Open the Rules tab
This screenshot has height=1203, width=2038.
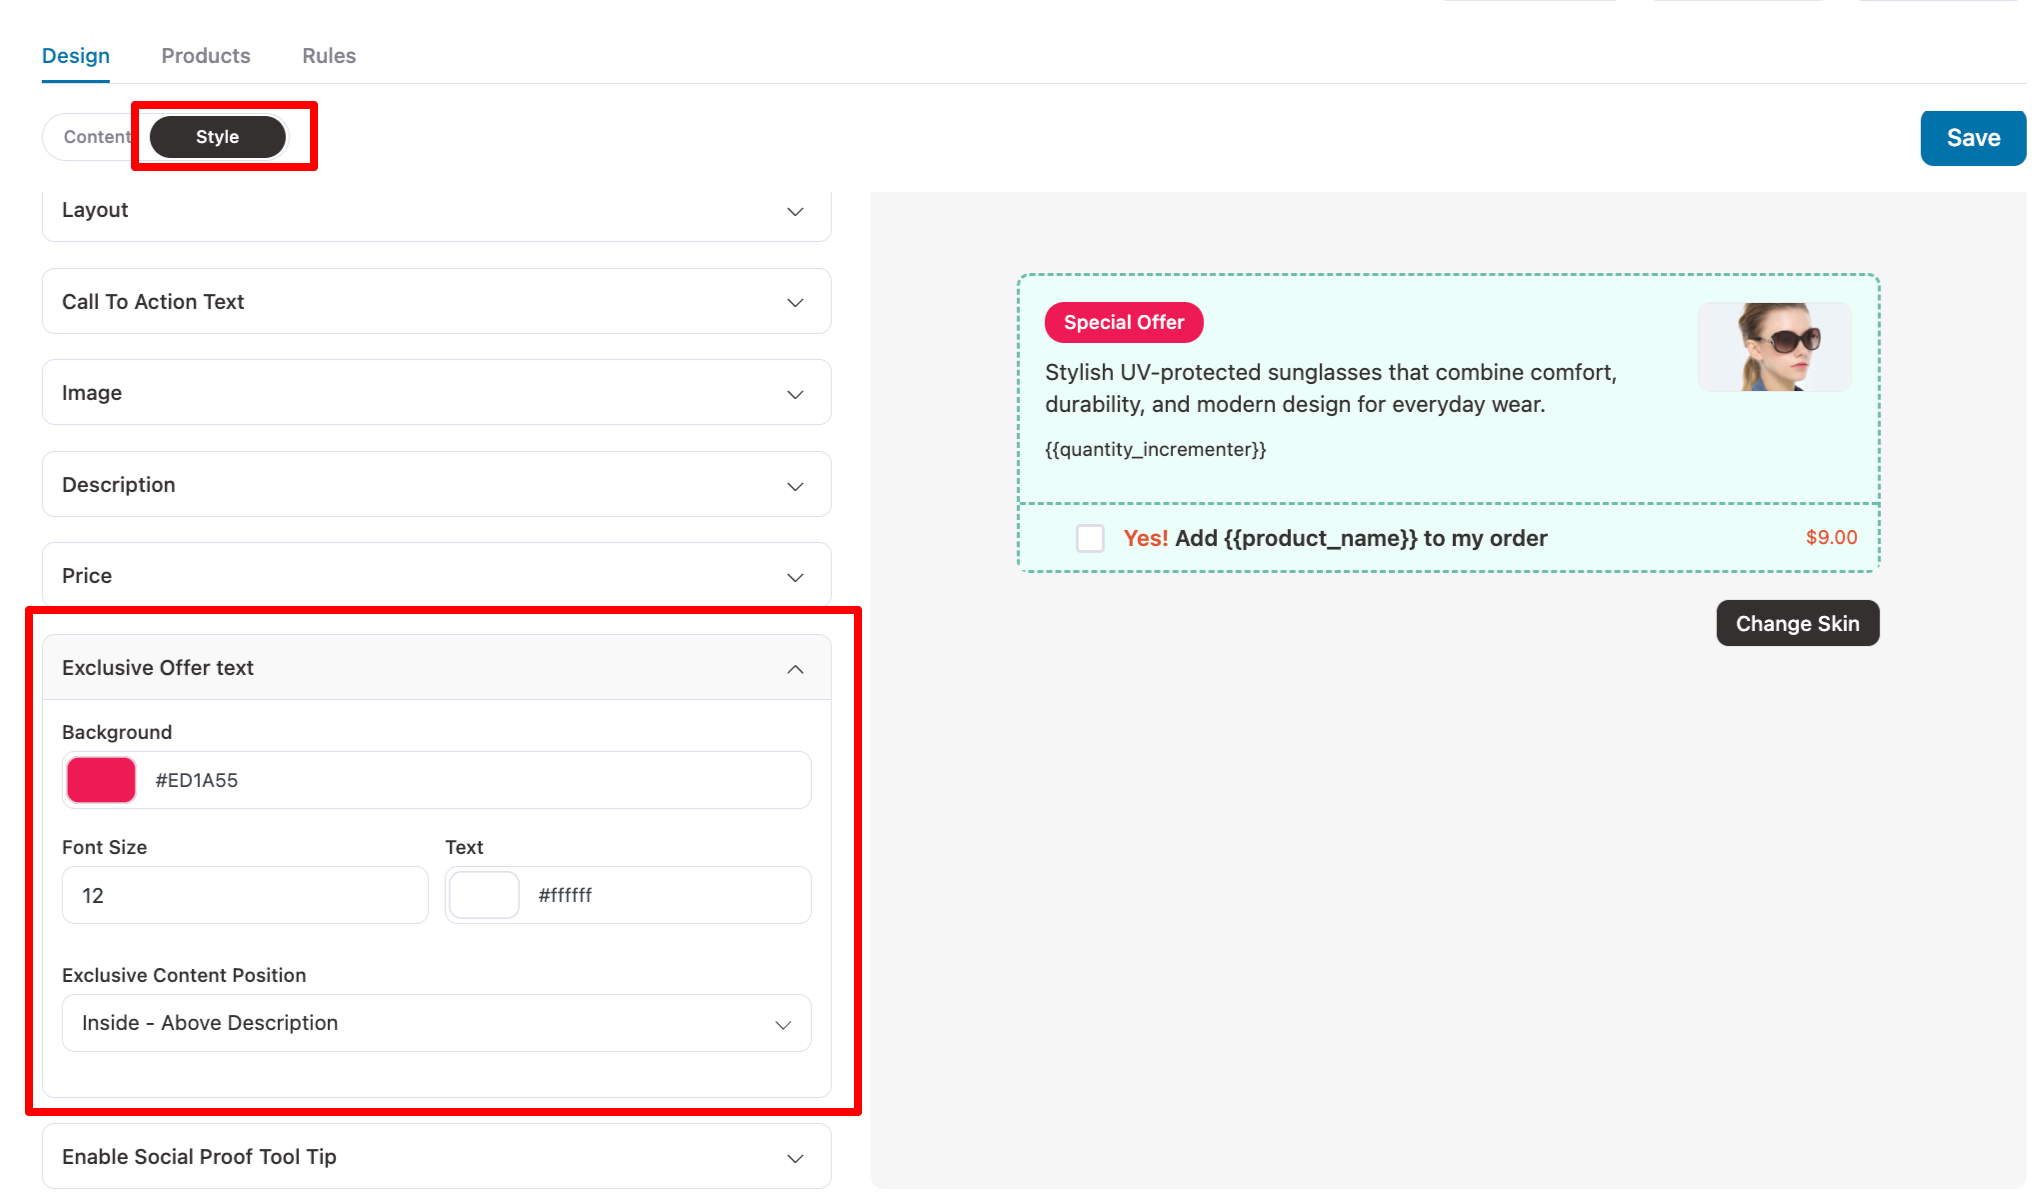329,56
